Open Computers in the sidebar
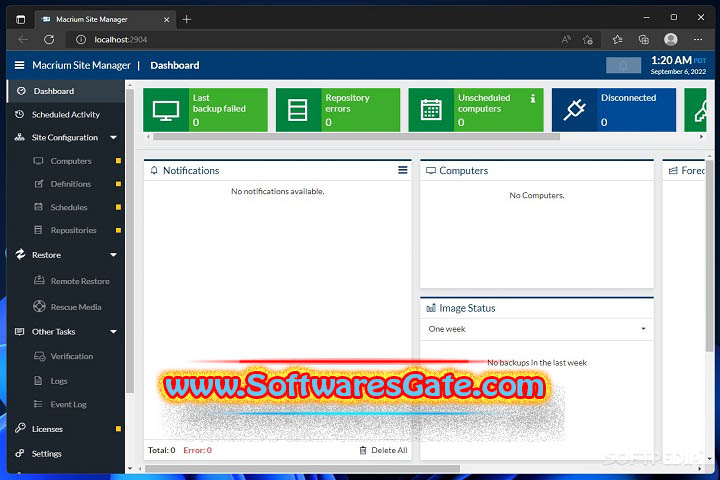Viewport: 720px width, 480px height. pyautogui.click(x=71, y=161)
